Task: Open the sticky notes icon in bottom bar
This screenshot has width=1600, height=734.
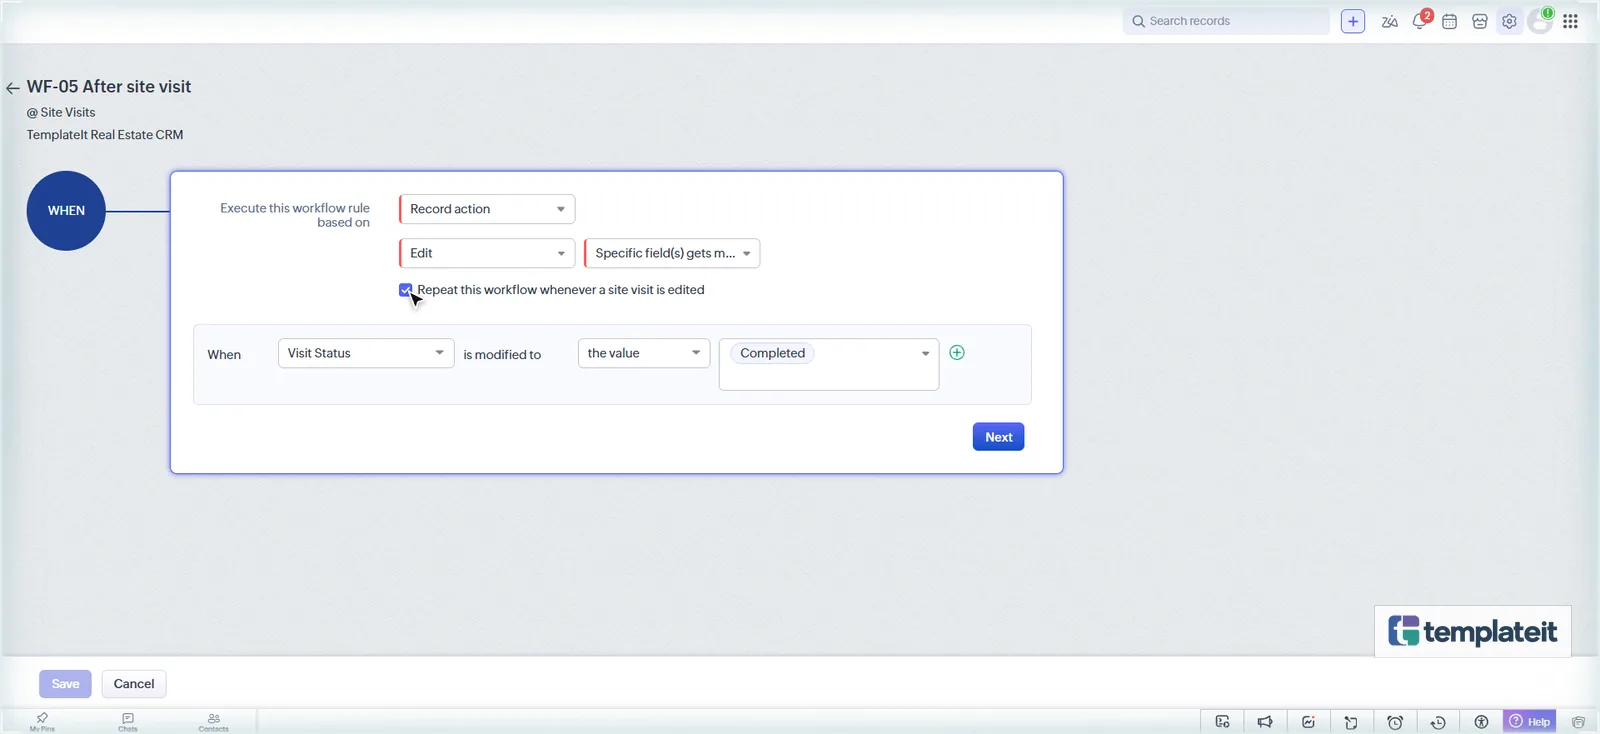Action: pyautogui.click(x=1351, y=722)
